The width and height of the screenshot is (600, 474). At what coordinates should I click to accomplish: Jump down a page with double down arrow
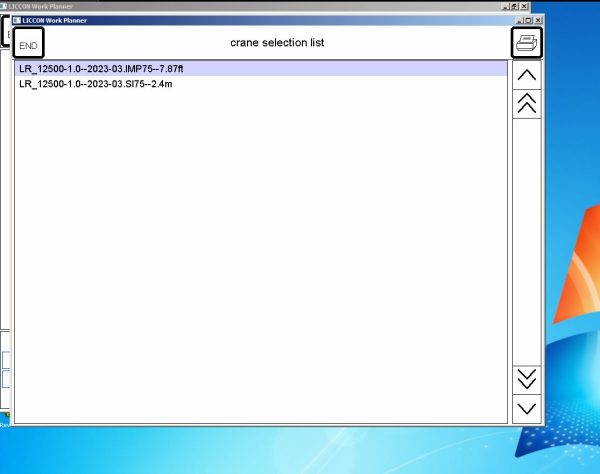click(x=527, y=380)
